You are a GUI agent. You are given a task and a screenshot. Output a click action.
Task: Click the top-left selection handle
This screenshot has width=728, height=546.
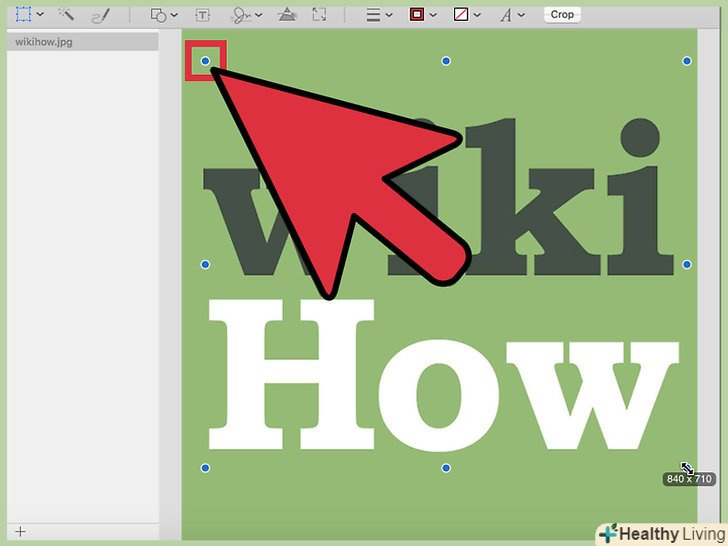[x=205, y=61]
